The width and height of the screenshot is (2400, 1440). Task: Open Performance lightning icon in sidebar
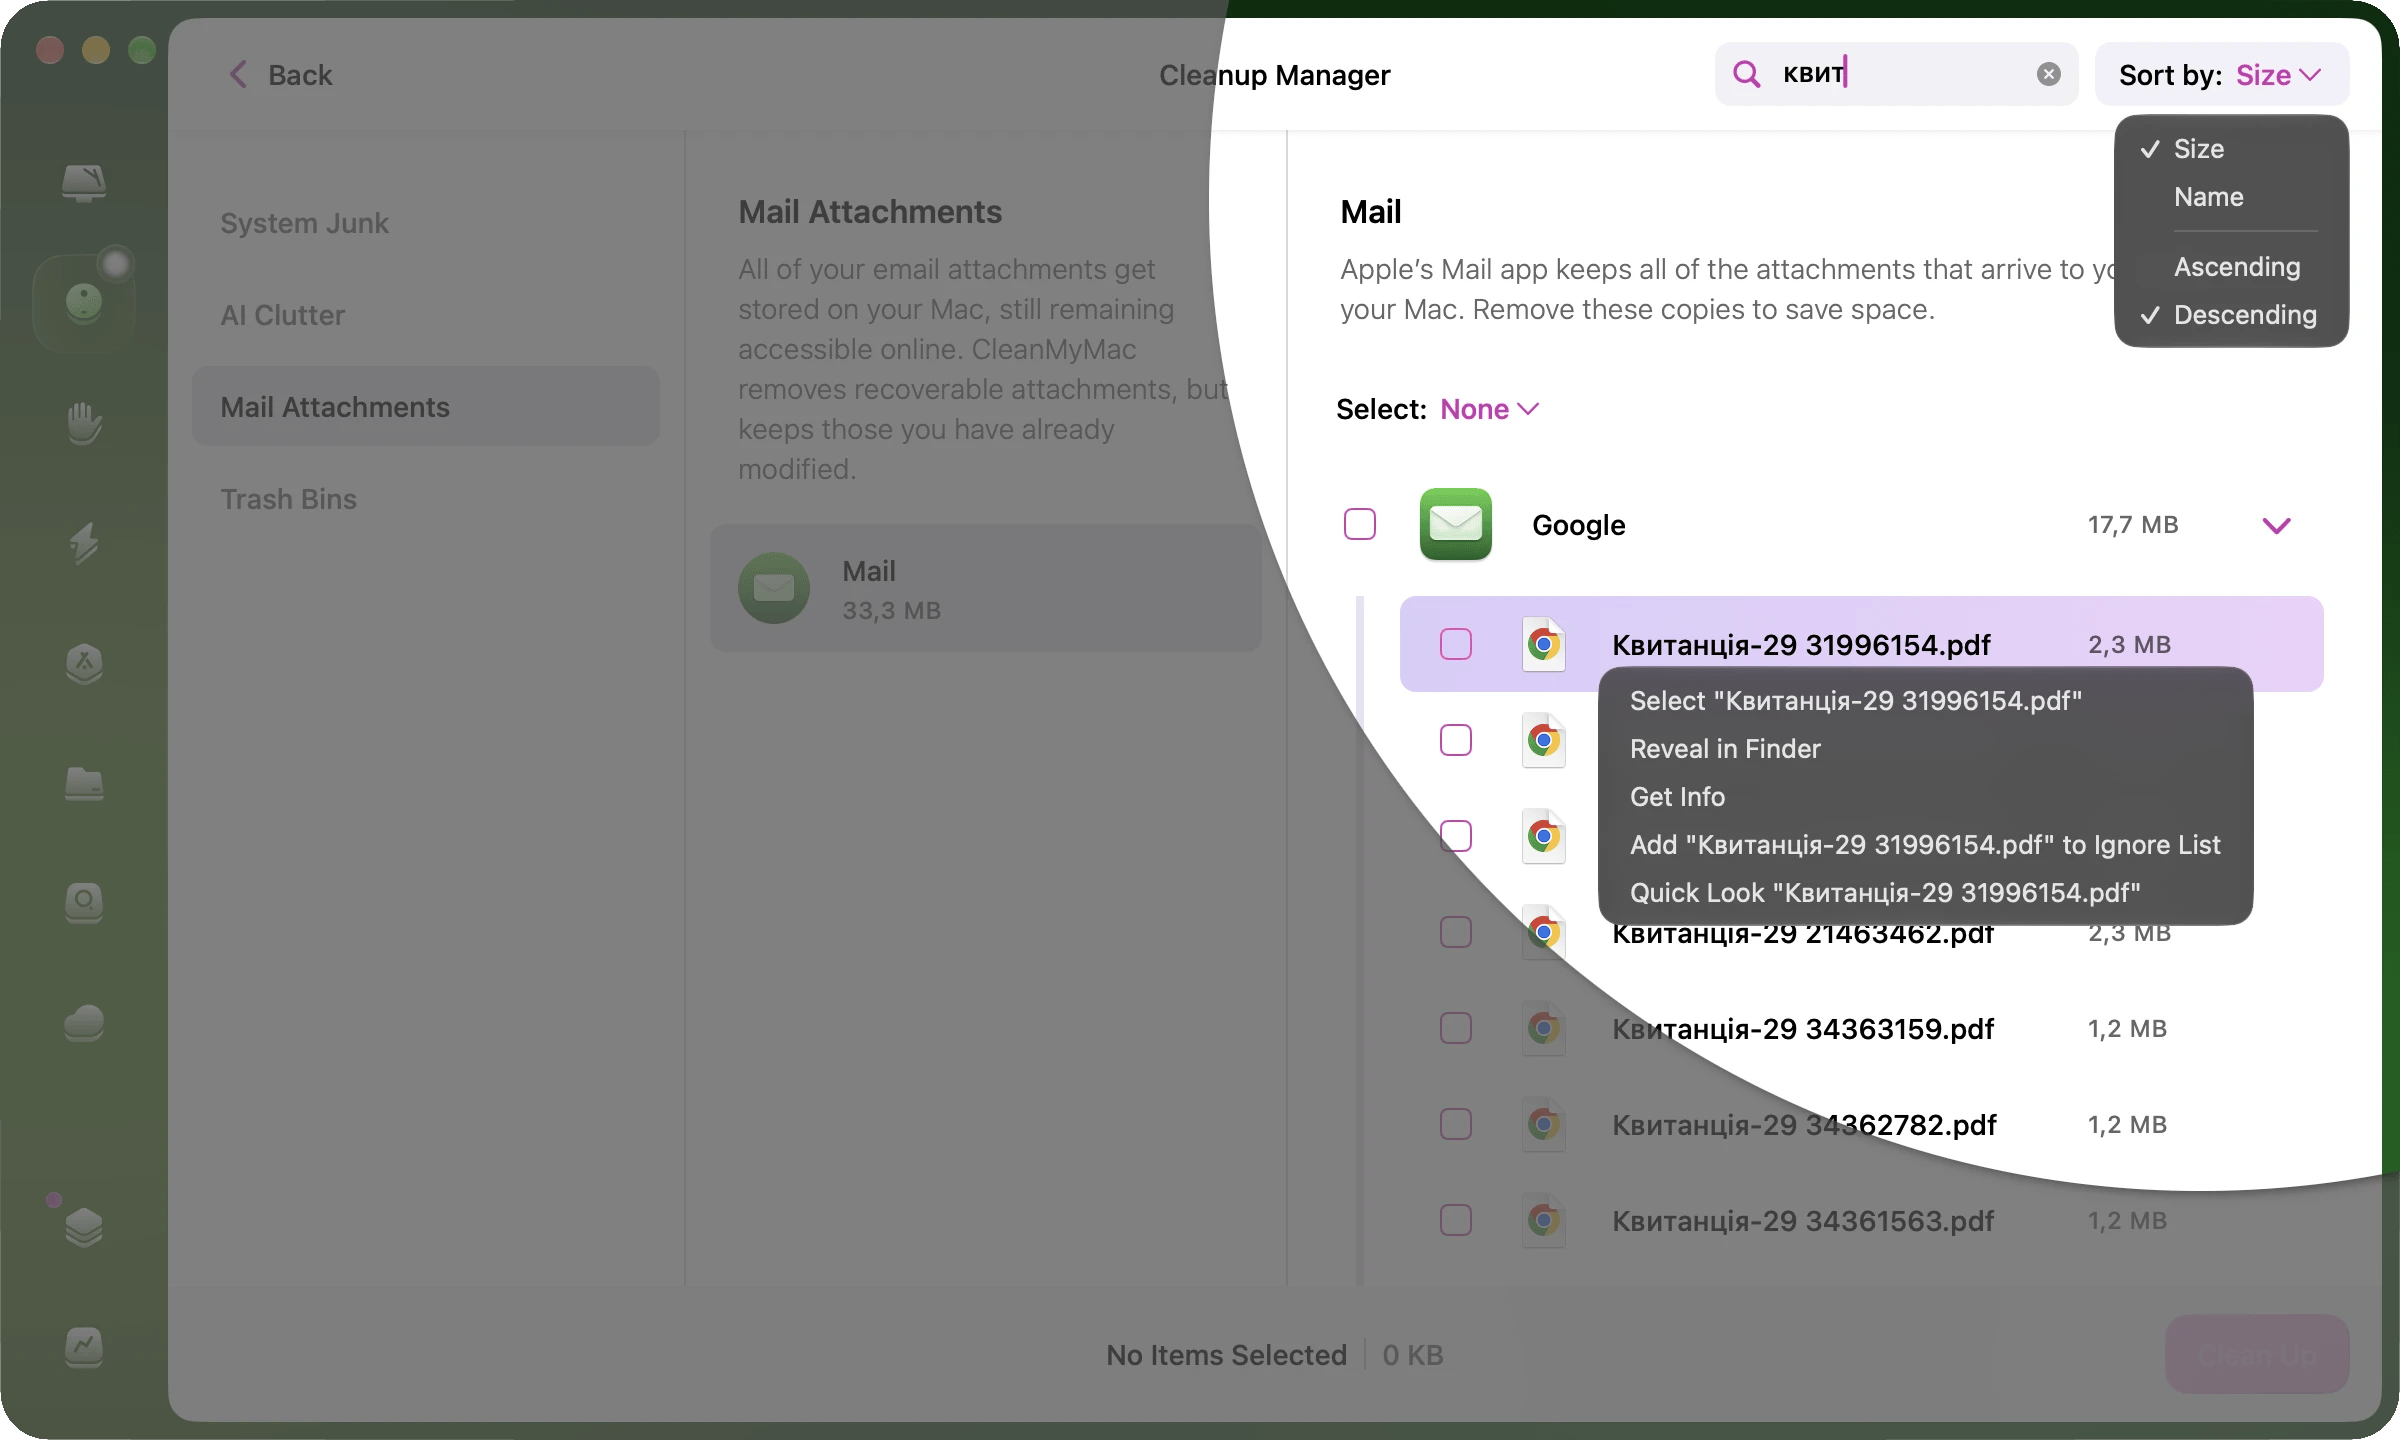84,543
